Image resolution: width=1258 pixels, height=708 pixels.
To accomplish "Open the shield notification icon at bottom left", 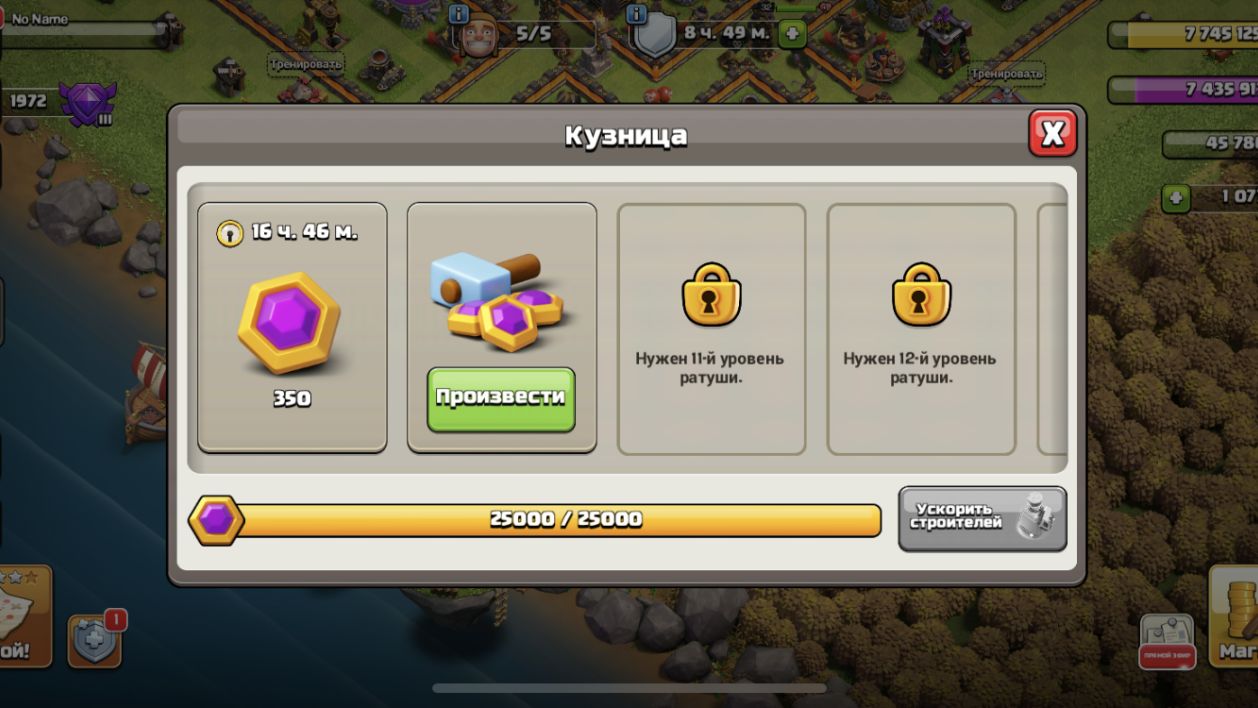I will 95,641.
